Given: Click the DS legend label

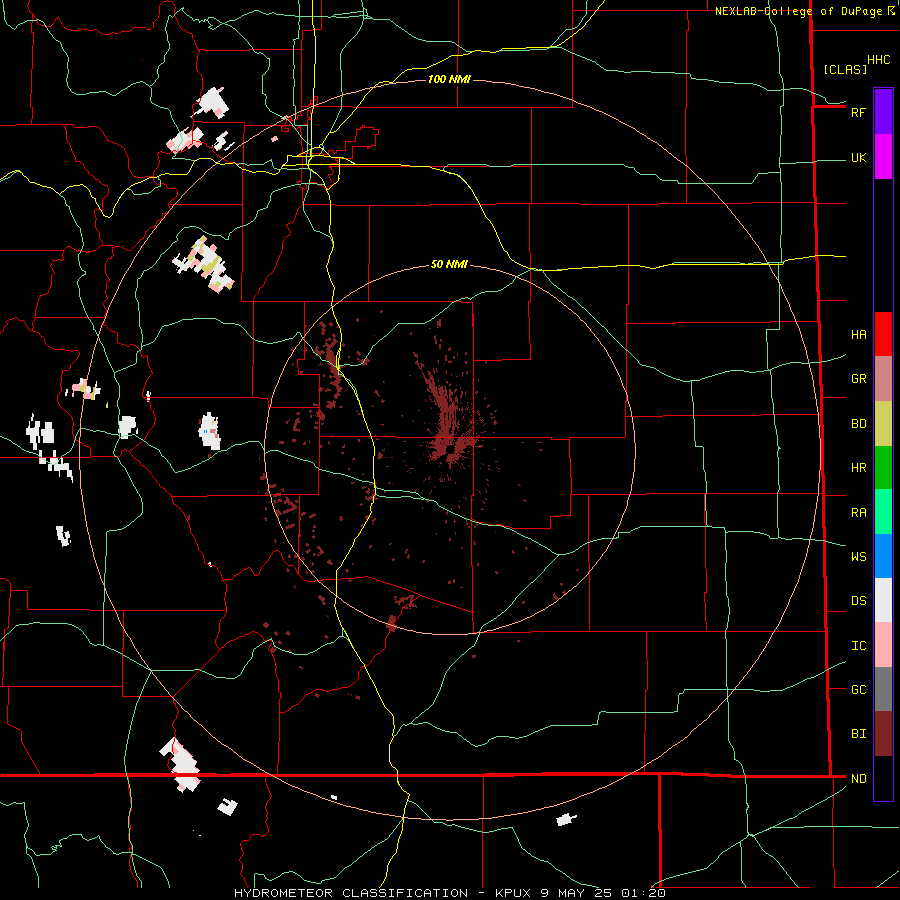Looking at the screenshot, I should [858, 601].
